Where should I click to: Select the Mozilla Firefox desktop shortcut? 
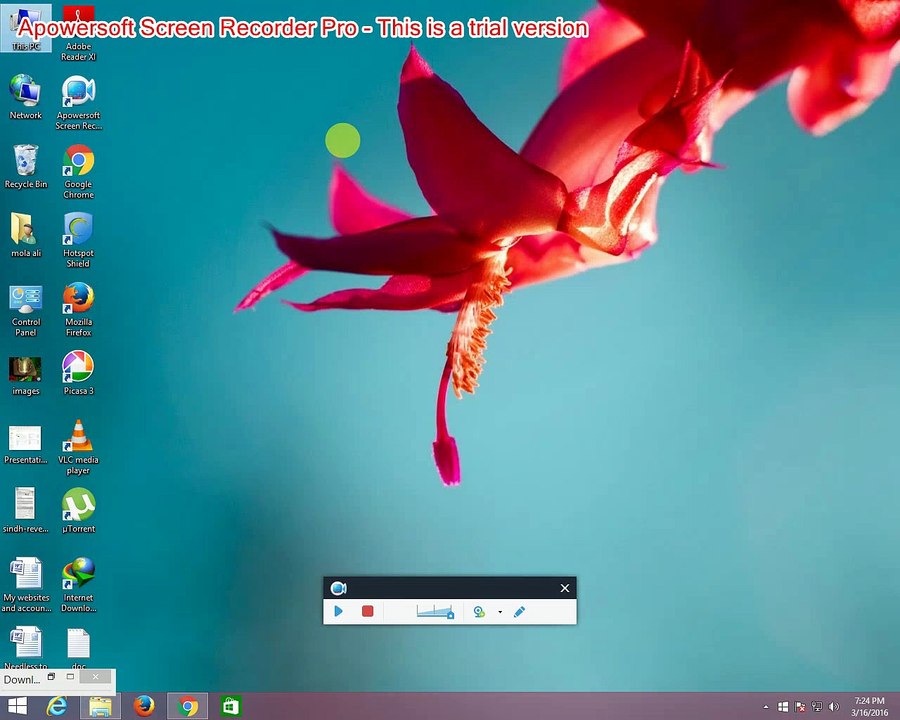[x=79, y=309]
